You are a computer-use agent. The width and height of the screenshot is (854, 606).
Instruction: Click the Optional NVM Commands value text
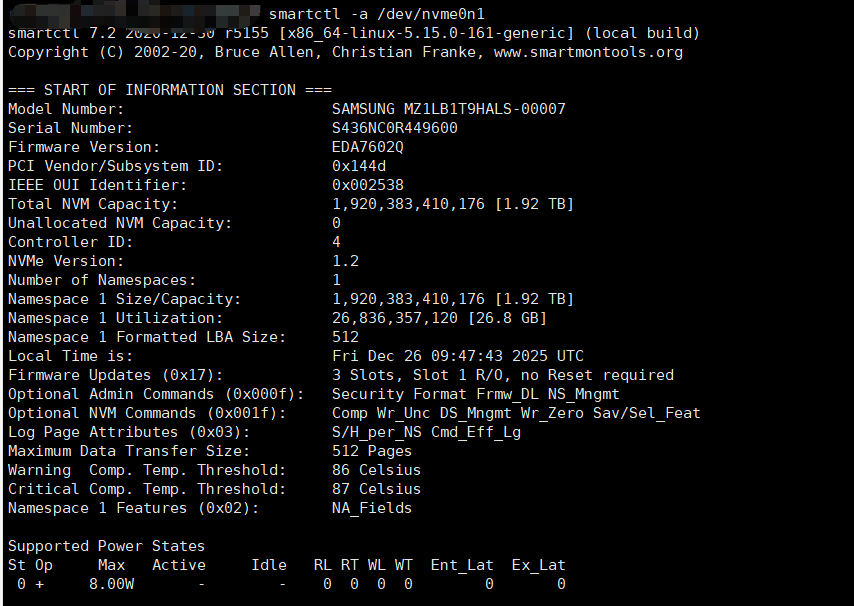click(x=516, y=413)
